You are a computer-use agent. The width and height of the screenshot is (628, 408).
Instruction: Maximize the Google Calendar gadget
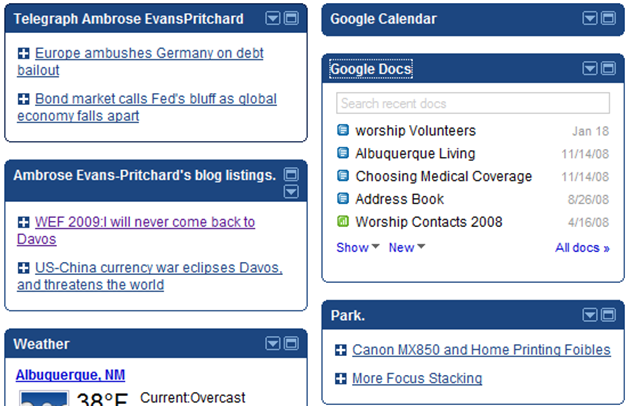(608, 18)
